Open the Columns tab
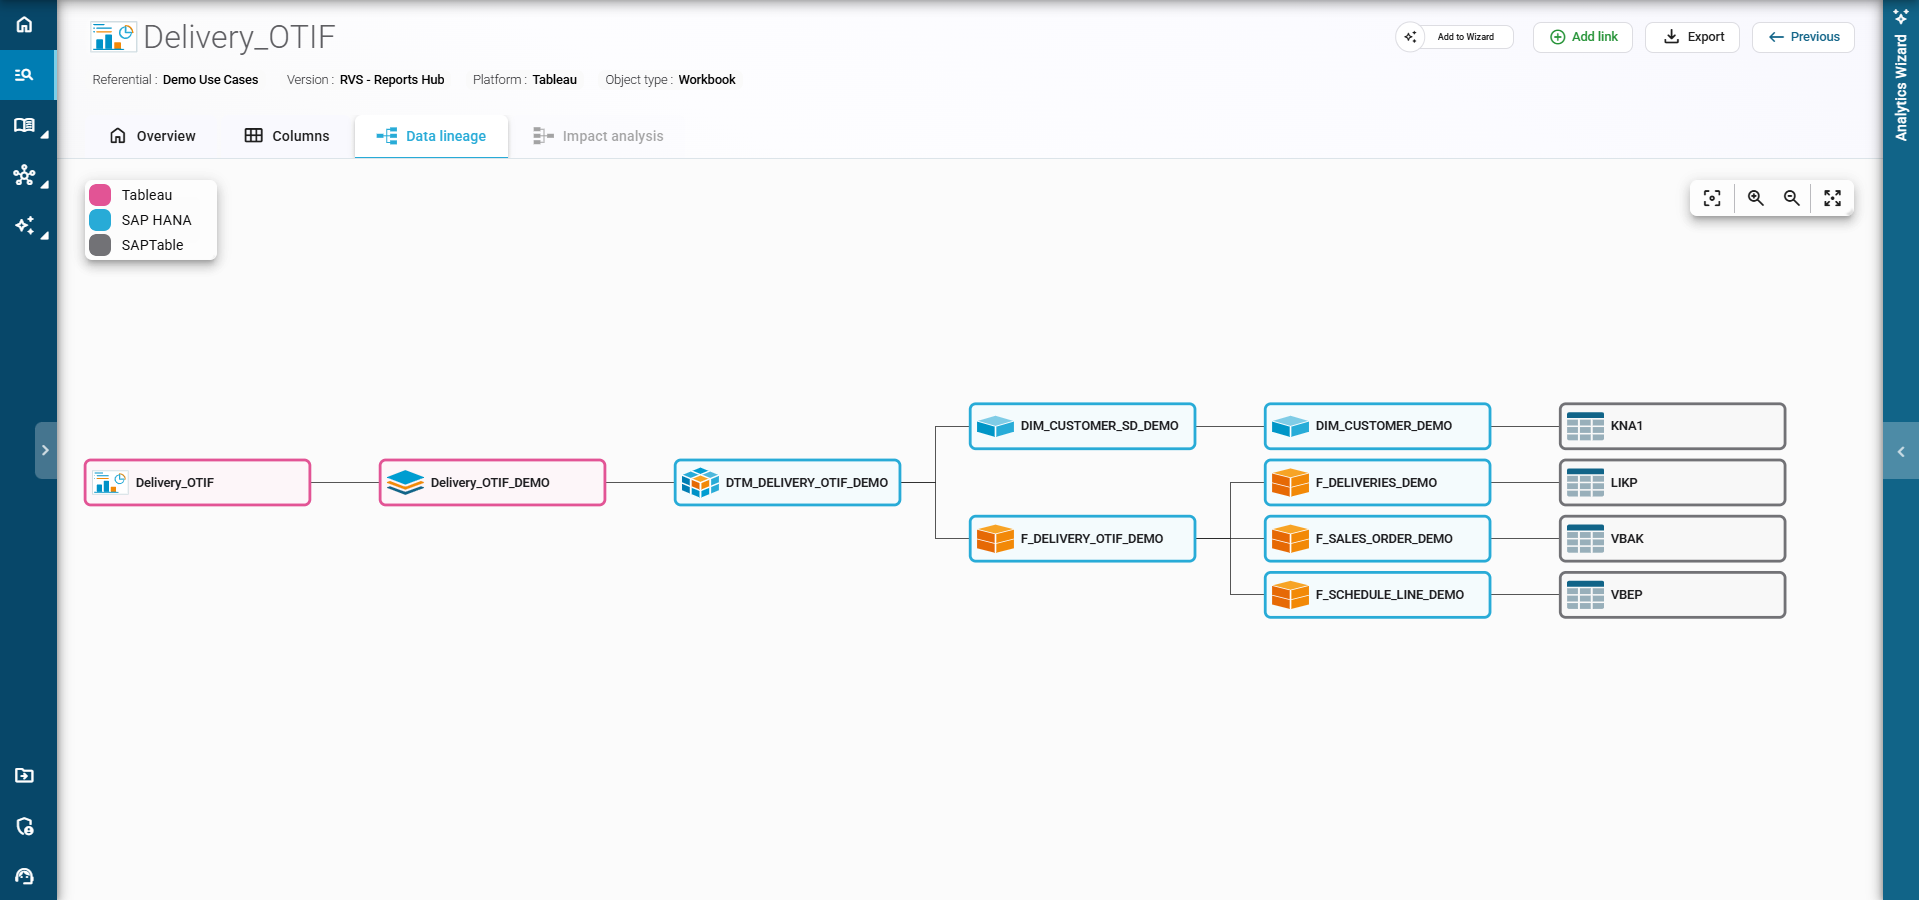Image resolution: width=1919 pixels, height=900 pixels. tap(285, 136)
